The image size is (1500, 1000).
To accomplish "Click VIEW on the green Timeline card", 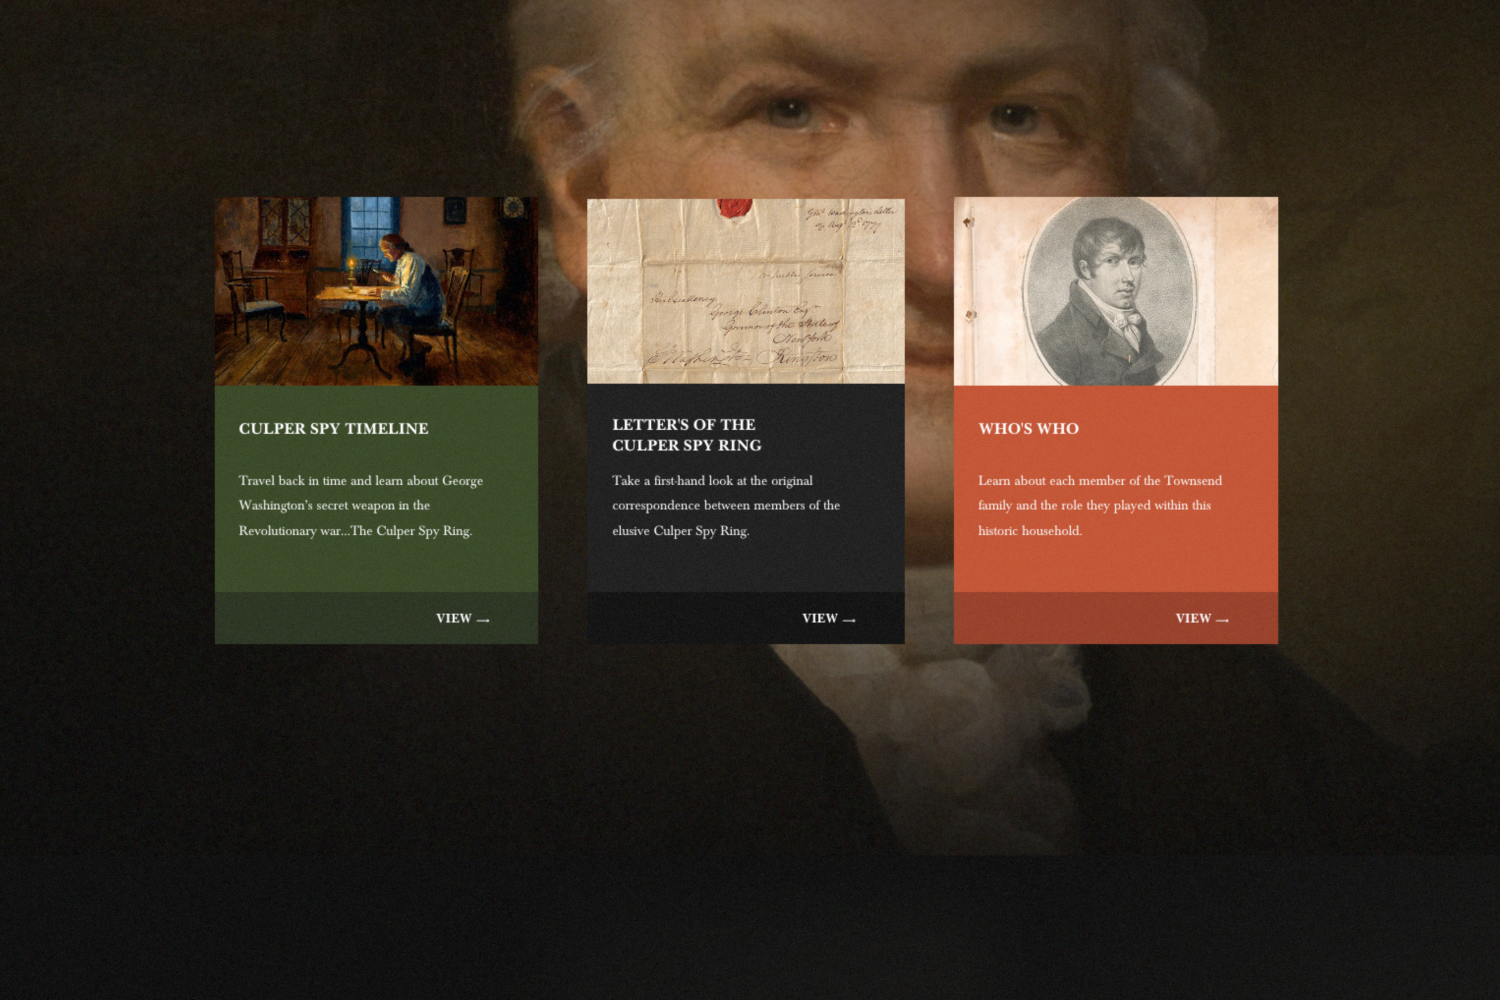I will [453, 618].
